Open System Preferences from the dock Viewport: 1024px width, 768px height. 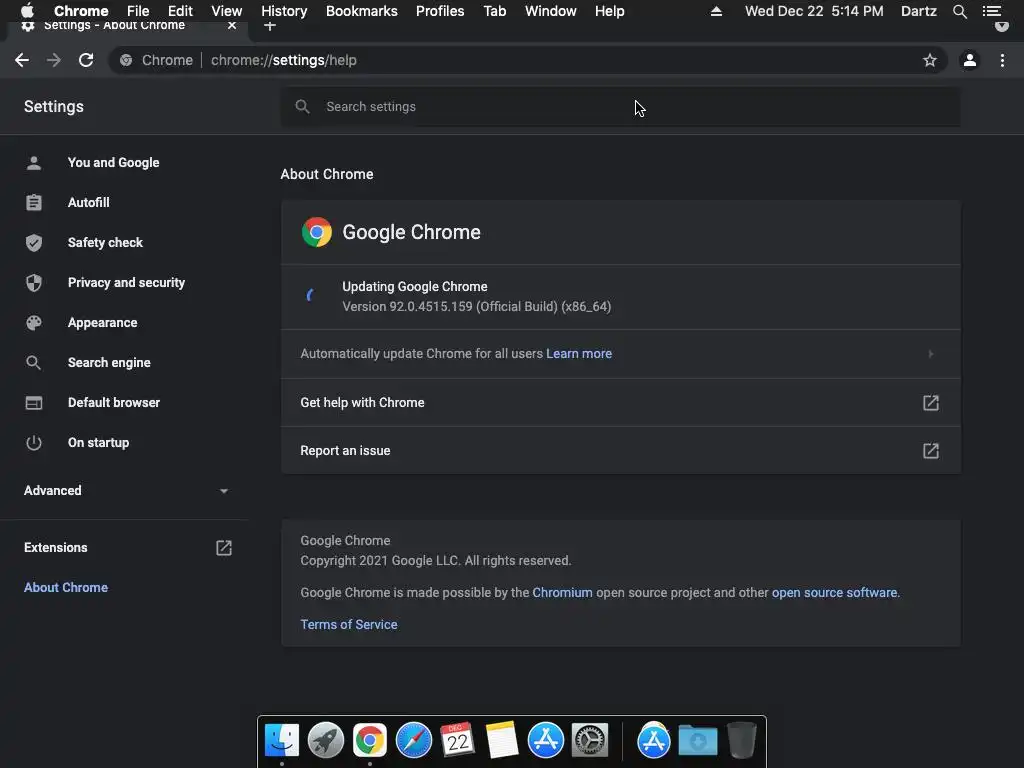pos(590,741)
